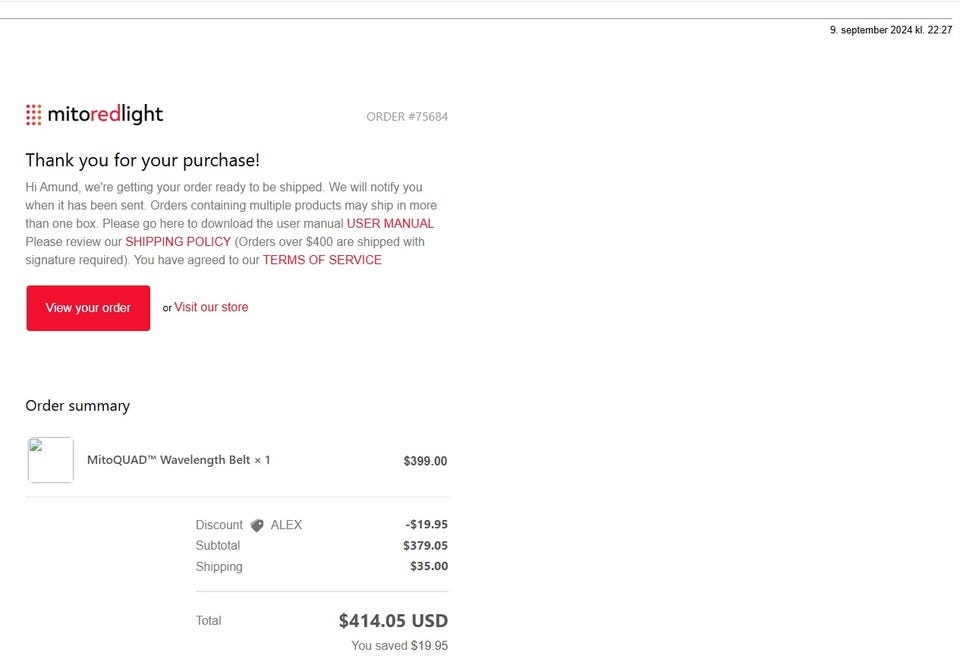Click the mitoredlight red dot-grid logo icon
960x659 pixels.
[x=34, y=114]
